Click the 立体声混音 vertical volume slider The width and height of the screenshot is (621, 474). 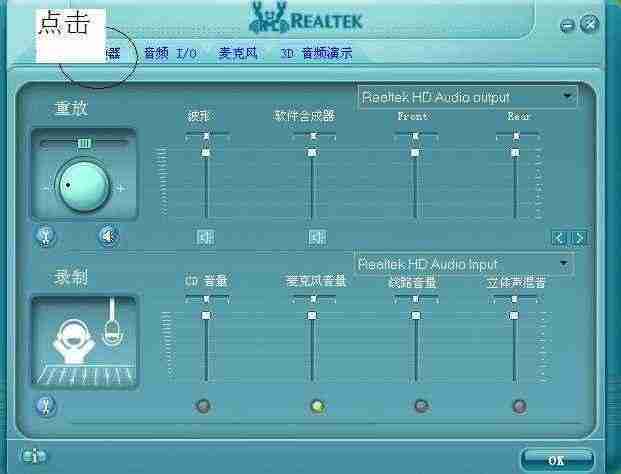coord(514,346)
